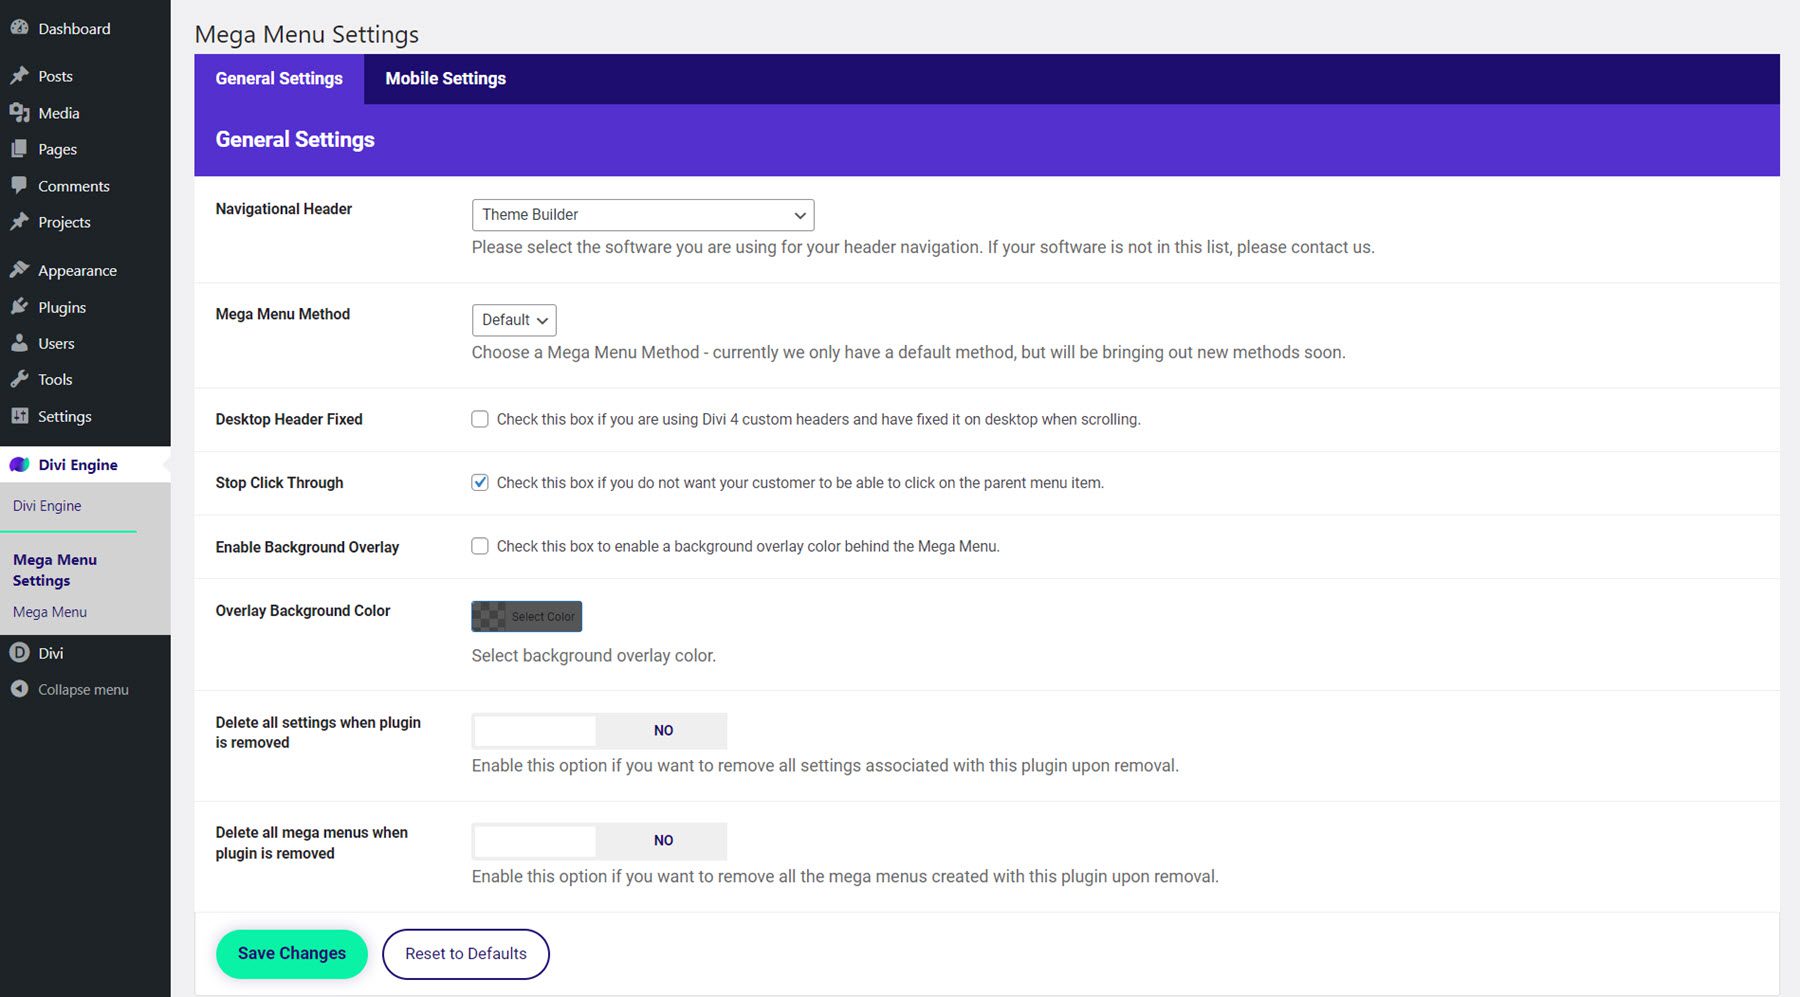Viewport: 1800px width, 997px height.
Task: Click Reset to Defaults
Action: point(465,953)
